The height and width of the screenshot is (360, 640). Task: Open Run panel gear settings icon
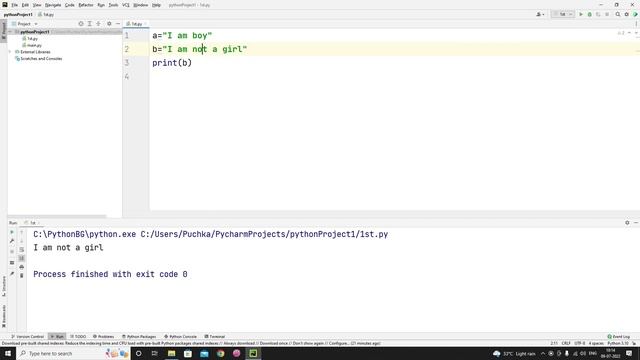coord(627,223)
